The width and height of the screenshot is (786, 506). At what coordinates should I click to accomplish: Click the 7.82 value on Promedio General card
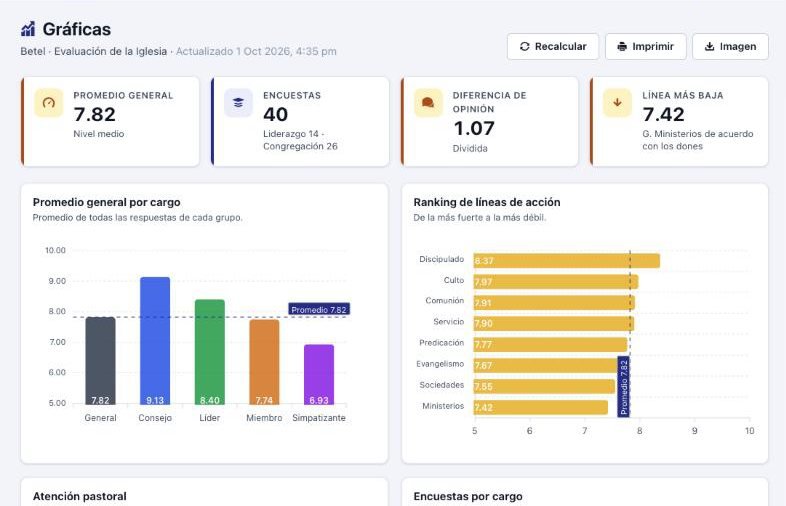[x=95, y=114]
